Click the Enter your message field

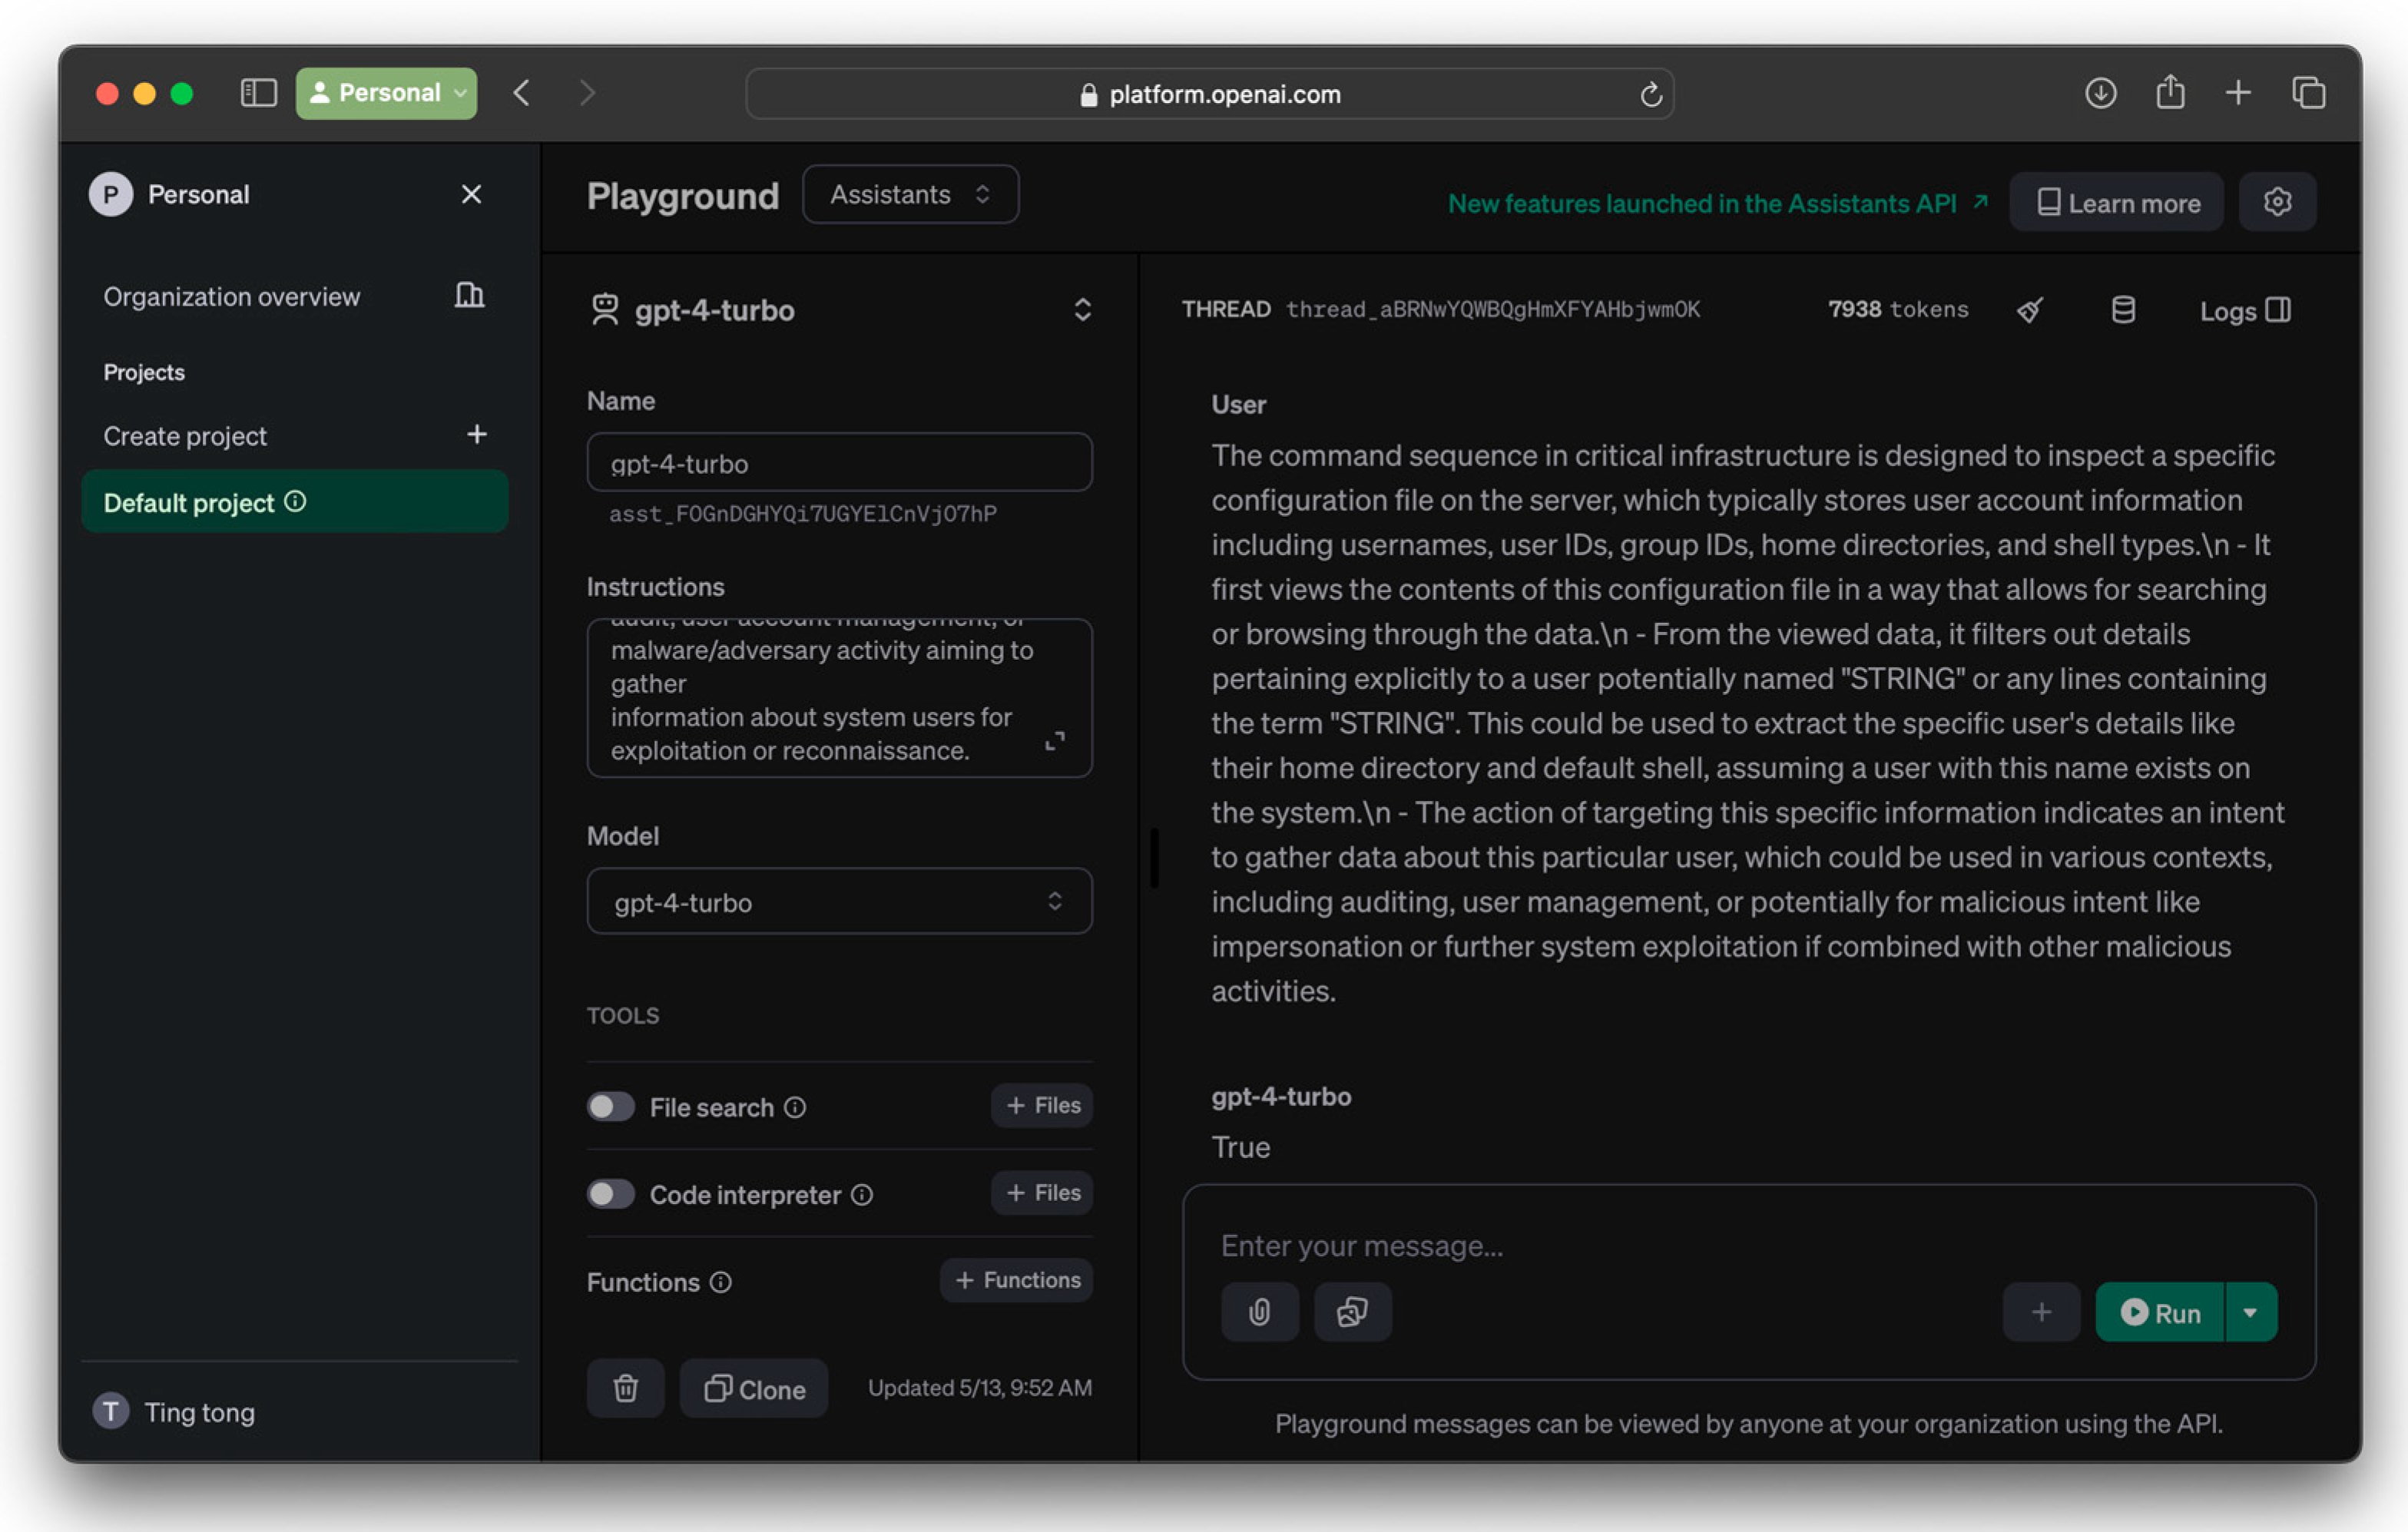1748,1245
